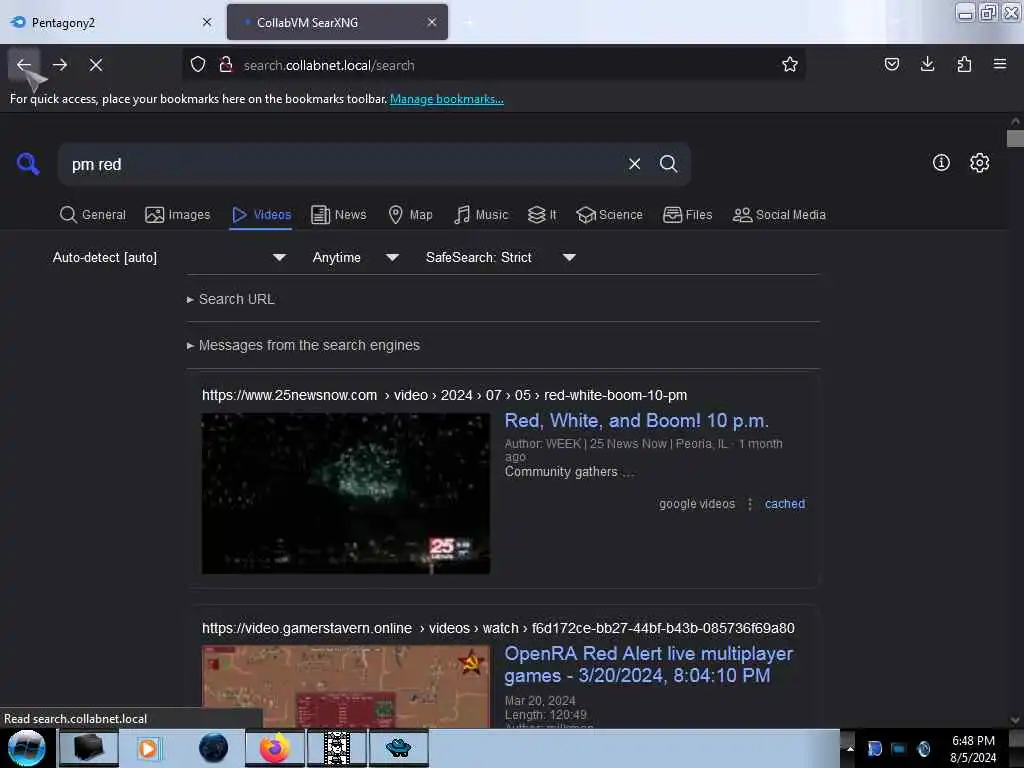Submit search with the magnifier button

(x=668, y=164)
